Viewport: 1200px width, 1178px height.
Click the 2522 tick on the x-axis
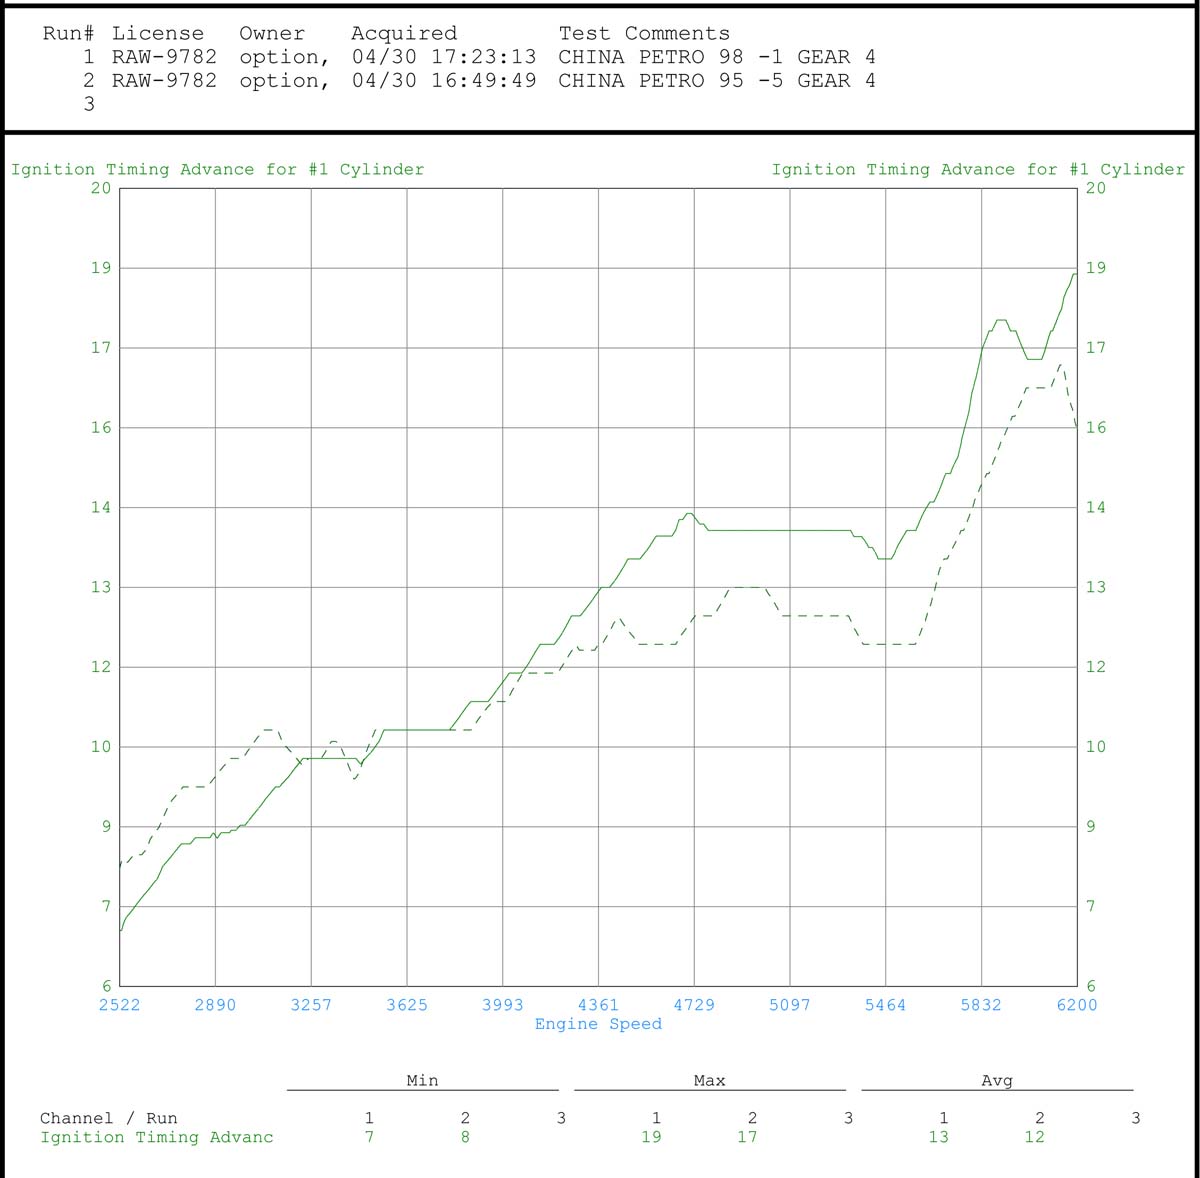pyautogui.click(x=119, y=1005)
